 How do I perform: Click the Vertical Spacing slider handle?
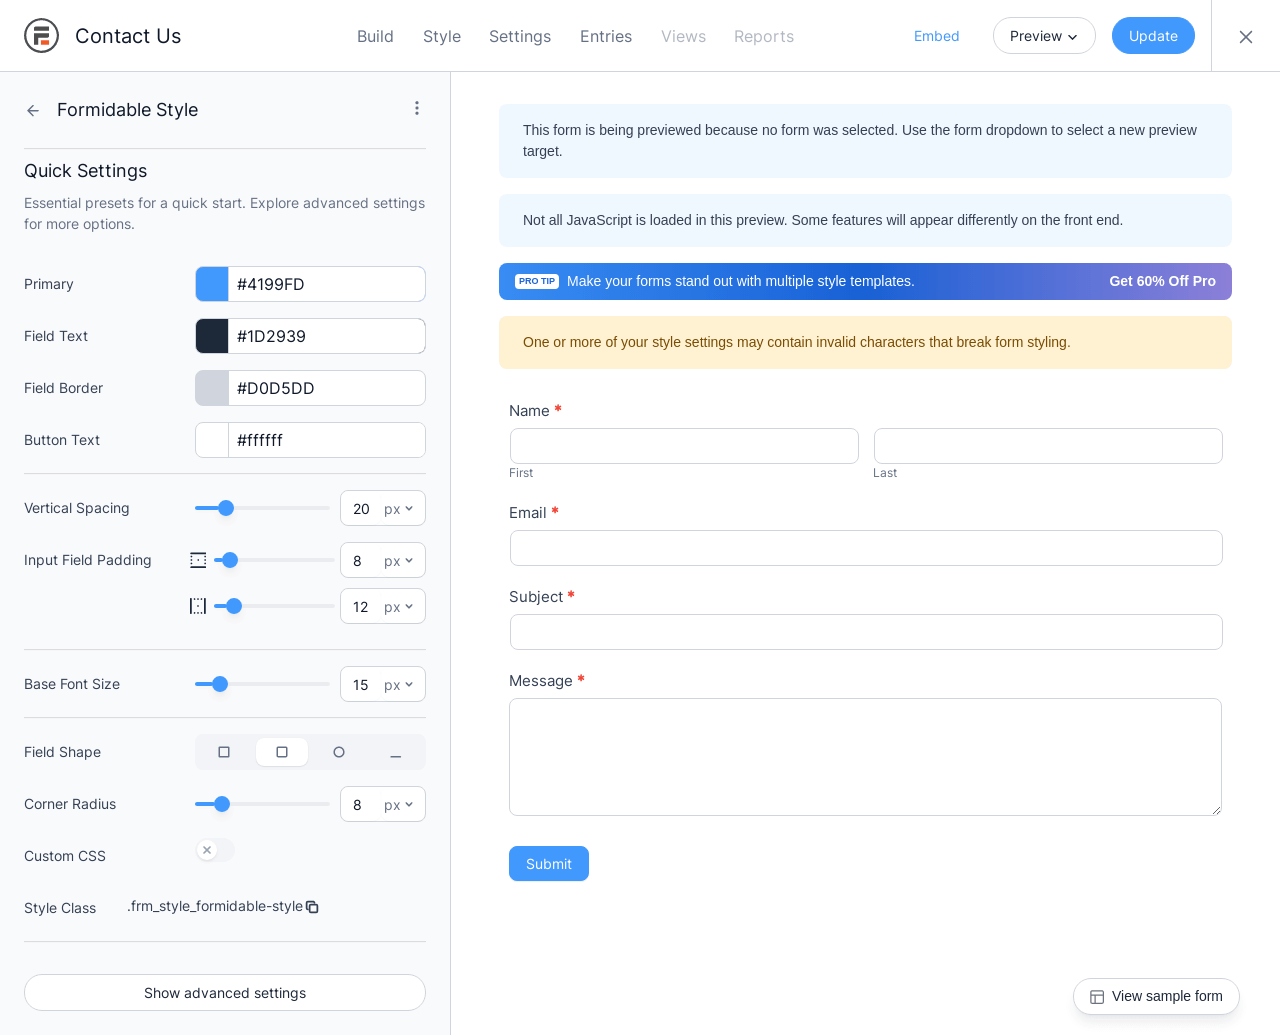226,508
